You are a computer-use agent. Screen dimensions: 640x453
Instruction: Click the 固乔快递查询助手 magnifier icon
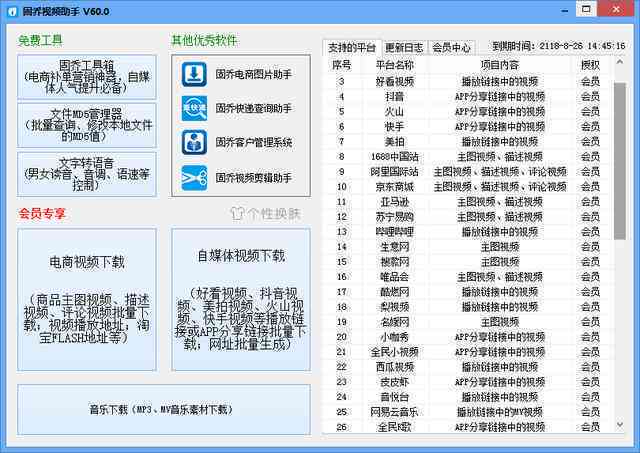[194, 109]
